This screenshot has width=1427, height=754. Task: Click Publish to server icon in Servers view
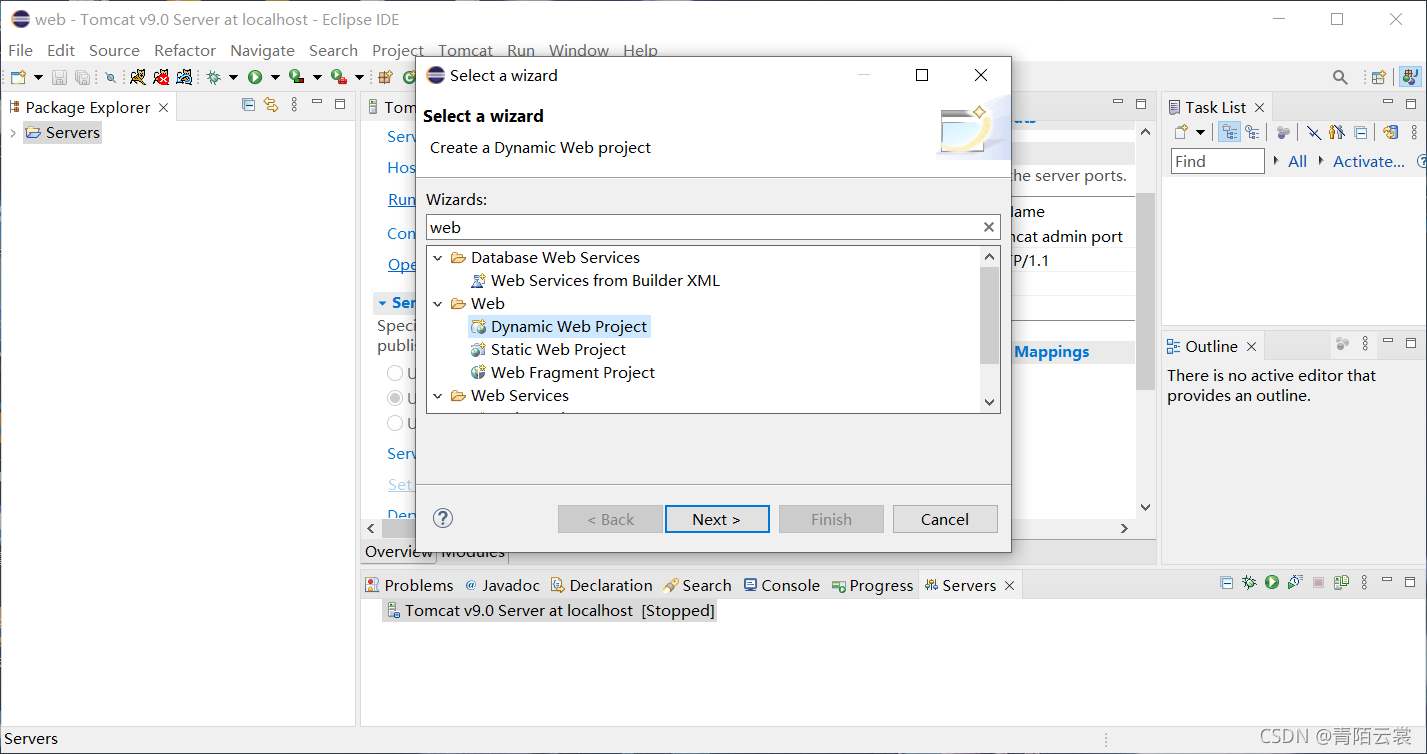coord(1341,582)
